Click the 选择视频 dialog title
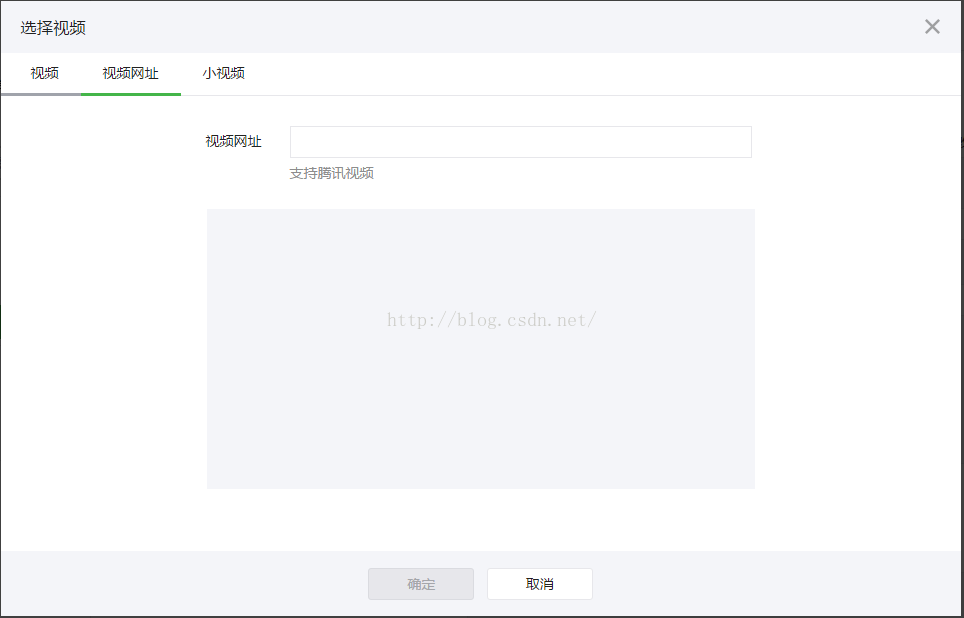This screenshot has width=964, height=618. (x=53, y=28)
